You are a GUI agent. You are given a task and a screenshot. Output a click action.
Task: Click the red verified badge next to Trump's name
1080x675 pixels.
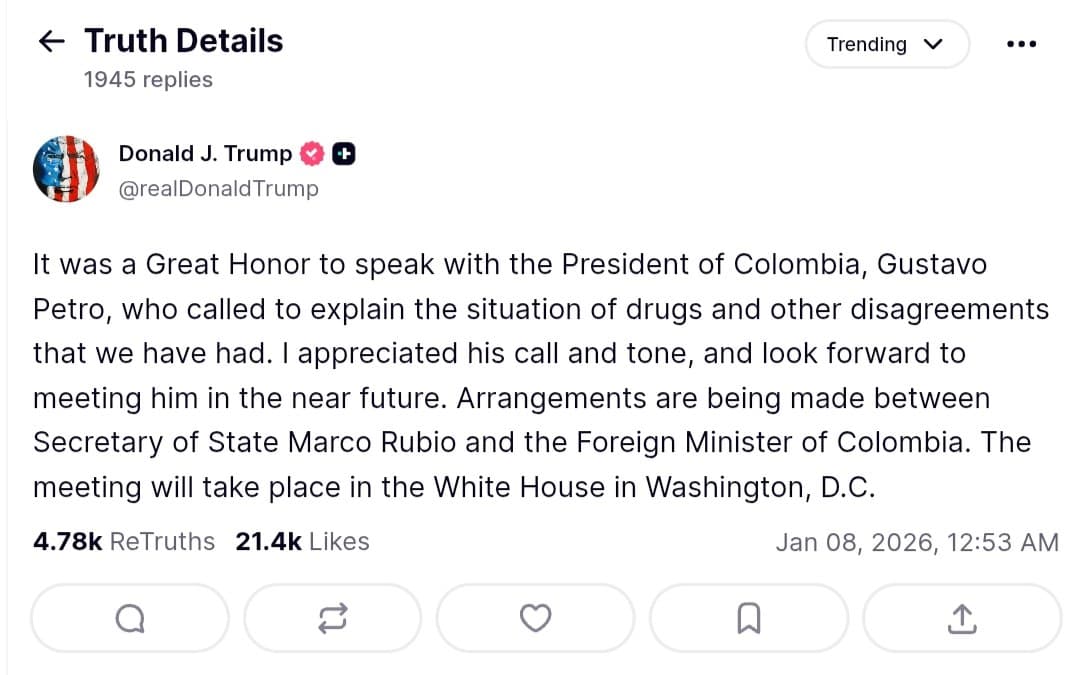(312, 153)
